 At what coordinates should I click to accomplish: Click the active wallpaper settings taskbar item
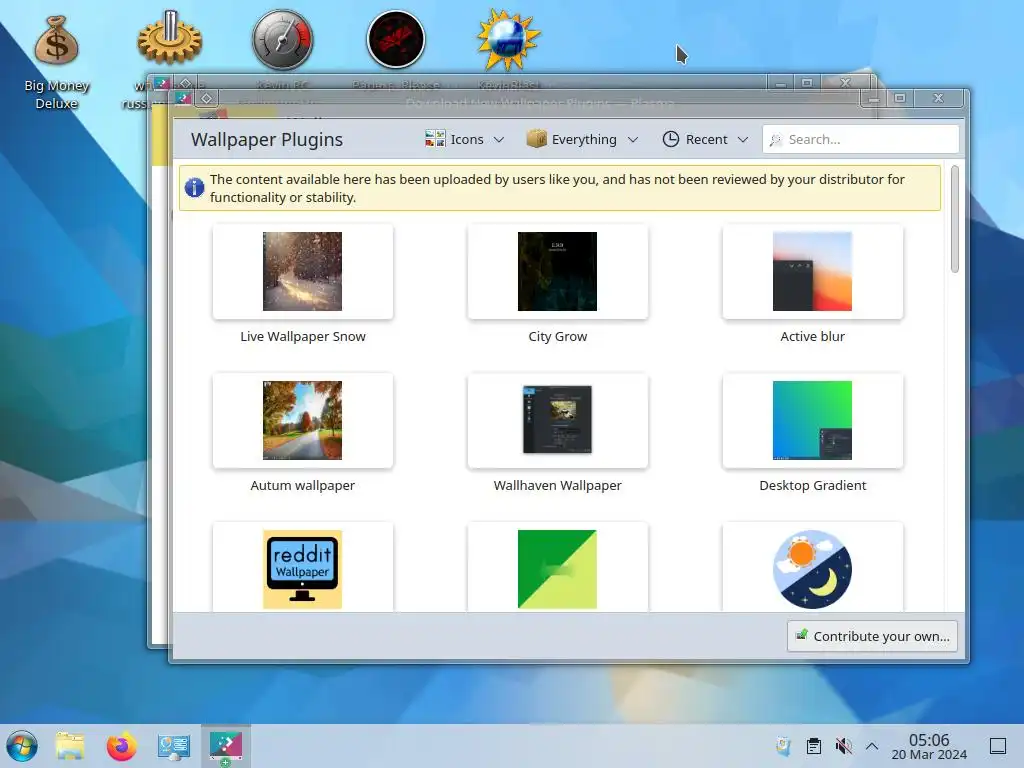225,746
